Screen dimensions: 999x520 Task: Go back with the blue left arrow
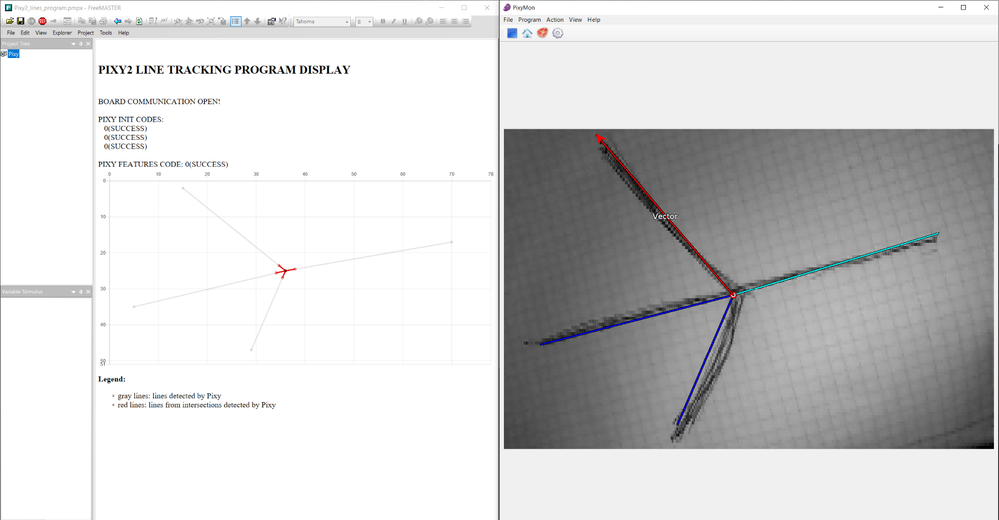coord(117,21)
